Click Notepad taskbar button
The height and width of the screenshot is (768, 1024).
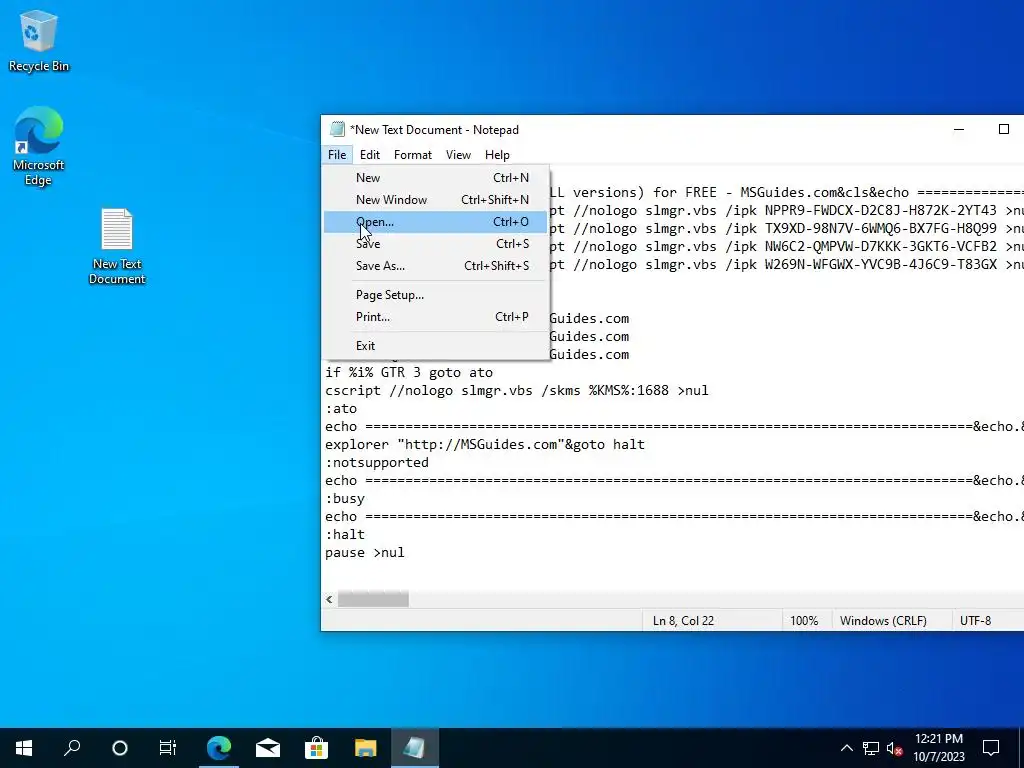point(415,748)
